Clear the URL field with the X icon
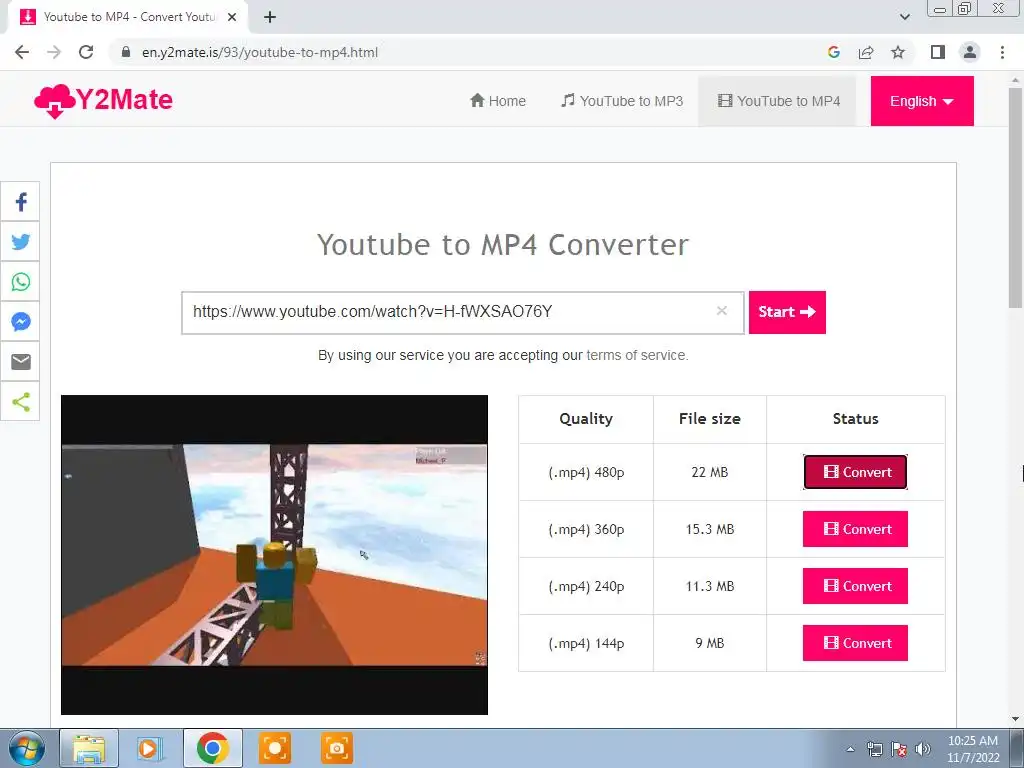This screenshot has width=1024, height=768. click(x=722, y=311)
